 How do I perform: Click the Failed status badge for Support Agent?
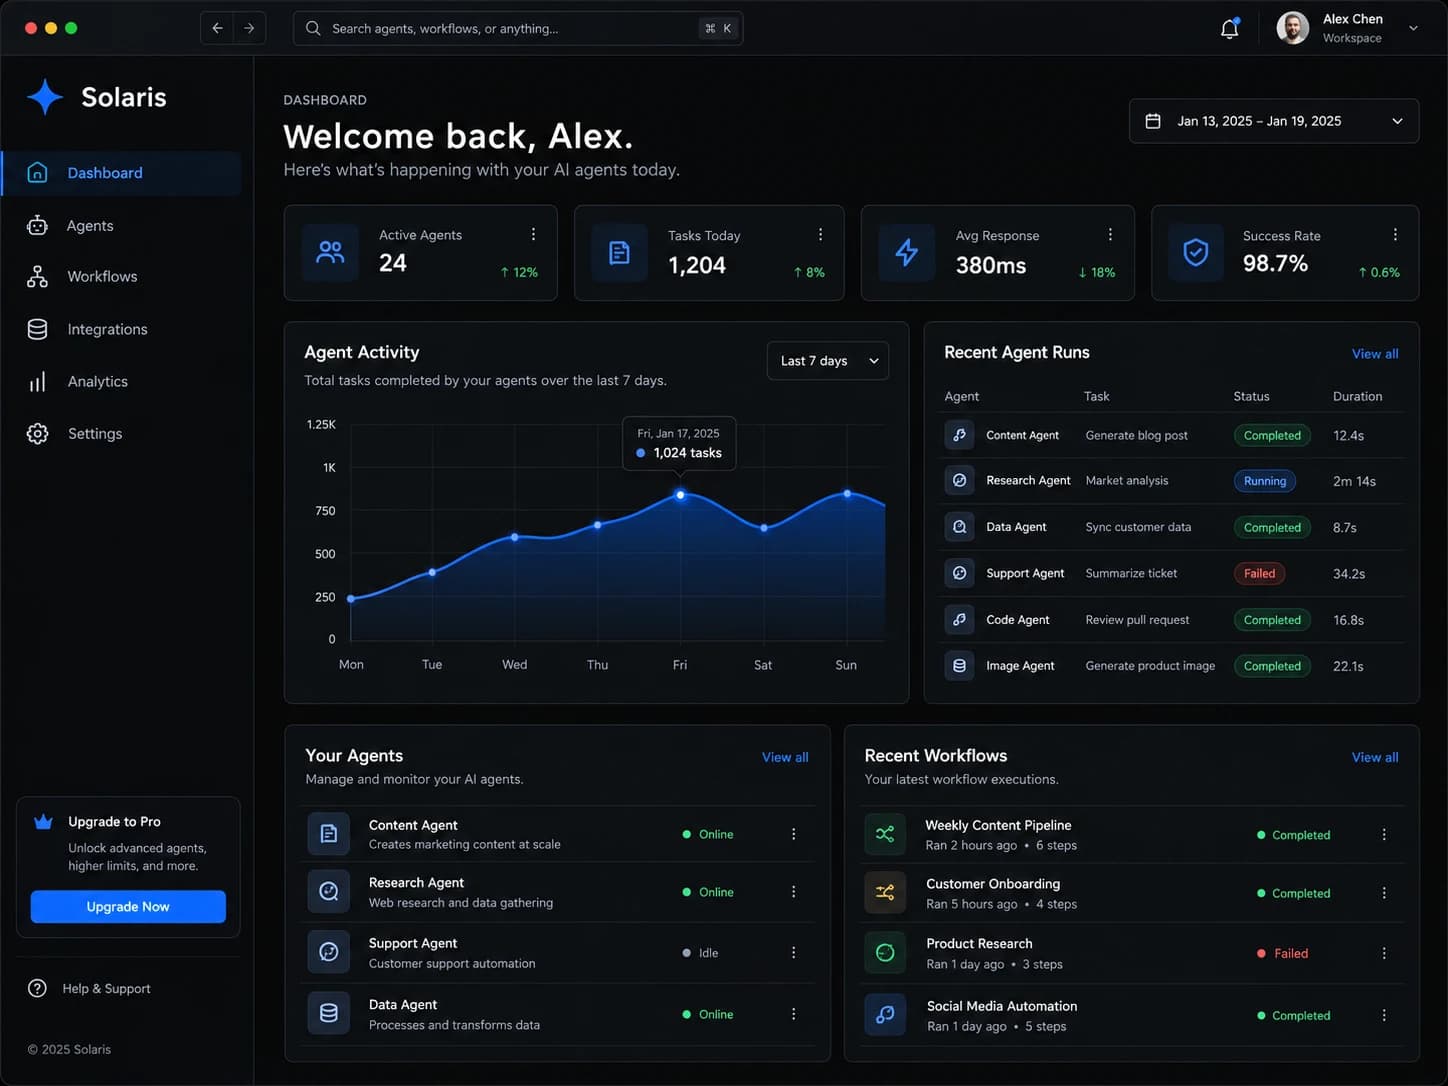coord(1259,574)
